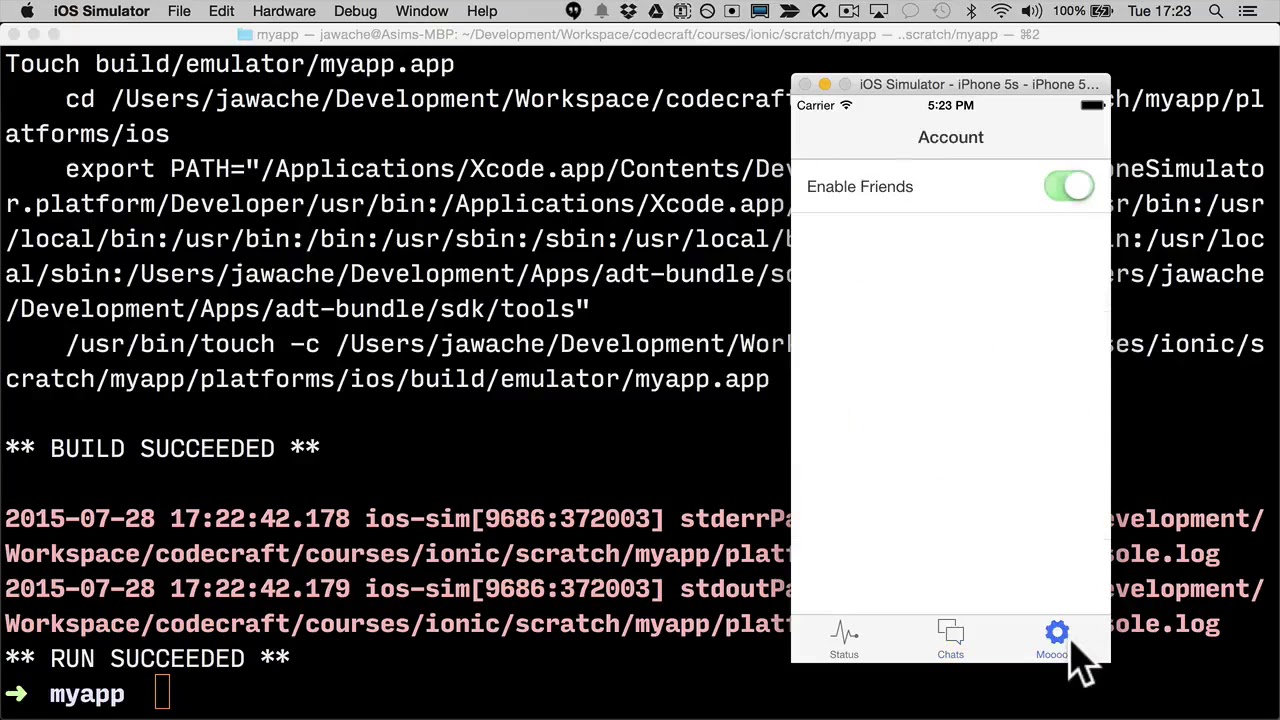Screen dimensions: 1280x720
Task: Open the Google Drive menu bar icon
Action: pos(655,11)
